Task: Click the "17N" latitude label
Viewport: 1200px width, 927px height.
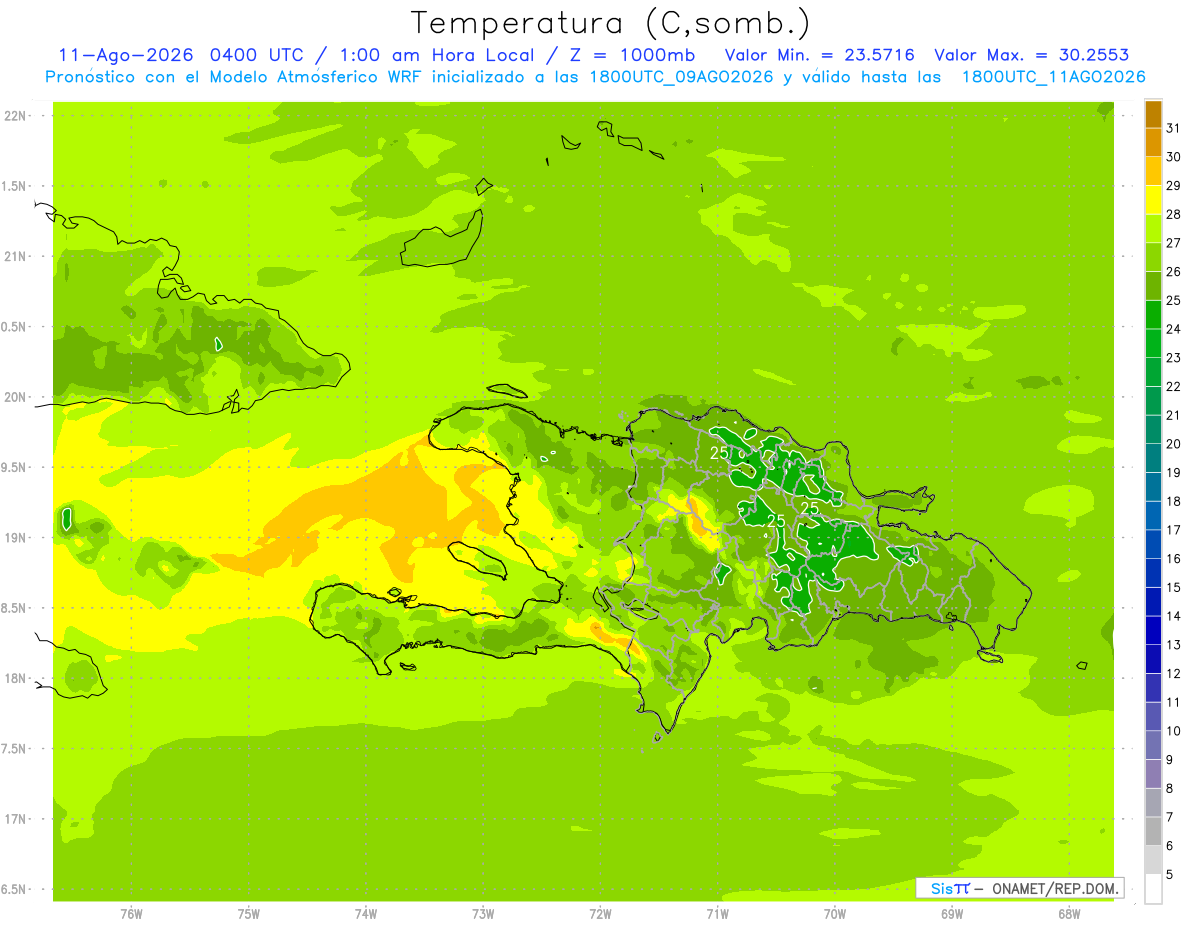Action: click(17, 819)
